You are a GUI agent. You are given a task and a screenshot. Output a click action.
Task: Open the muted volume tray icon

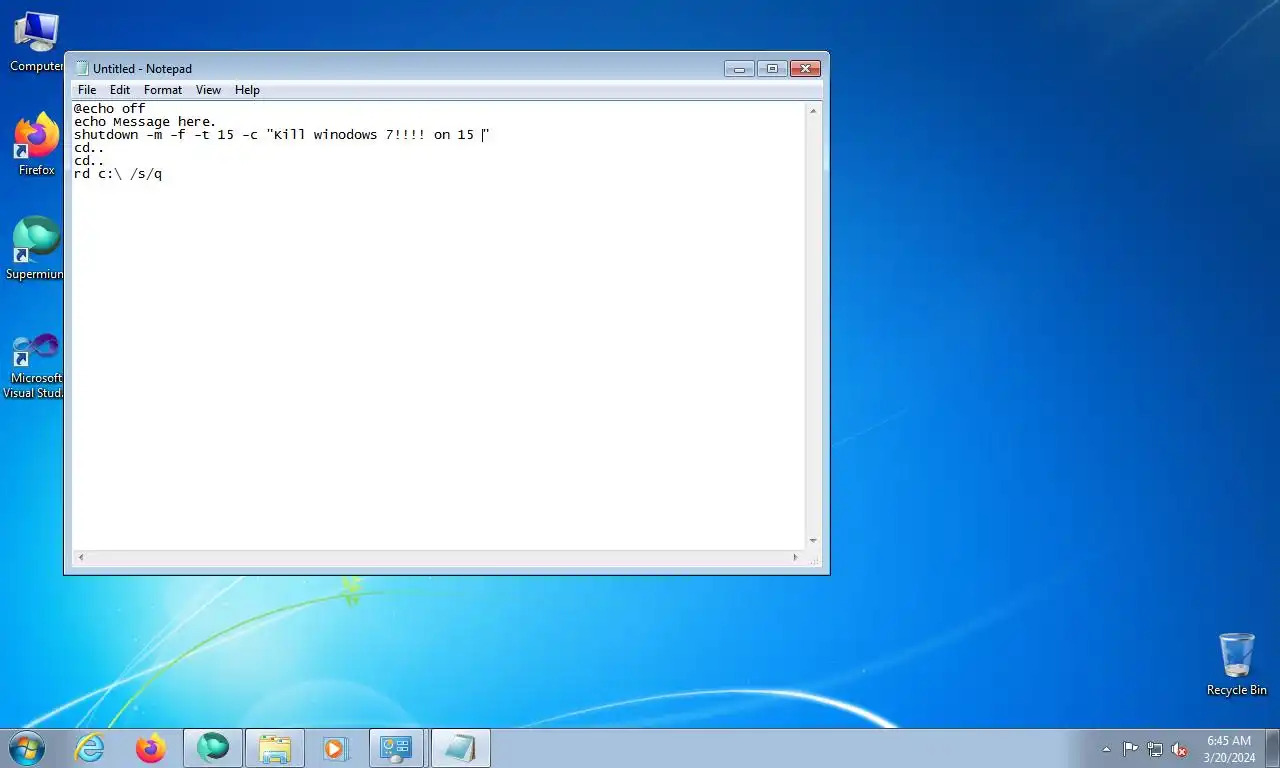tap(1180, 749)
